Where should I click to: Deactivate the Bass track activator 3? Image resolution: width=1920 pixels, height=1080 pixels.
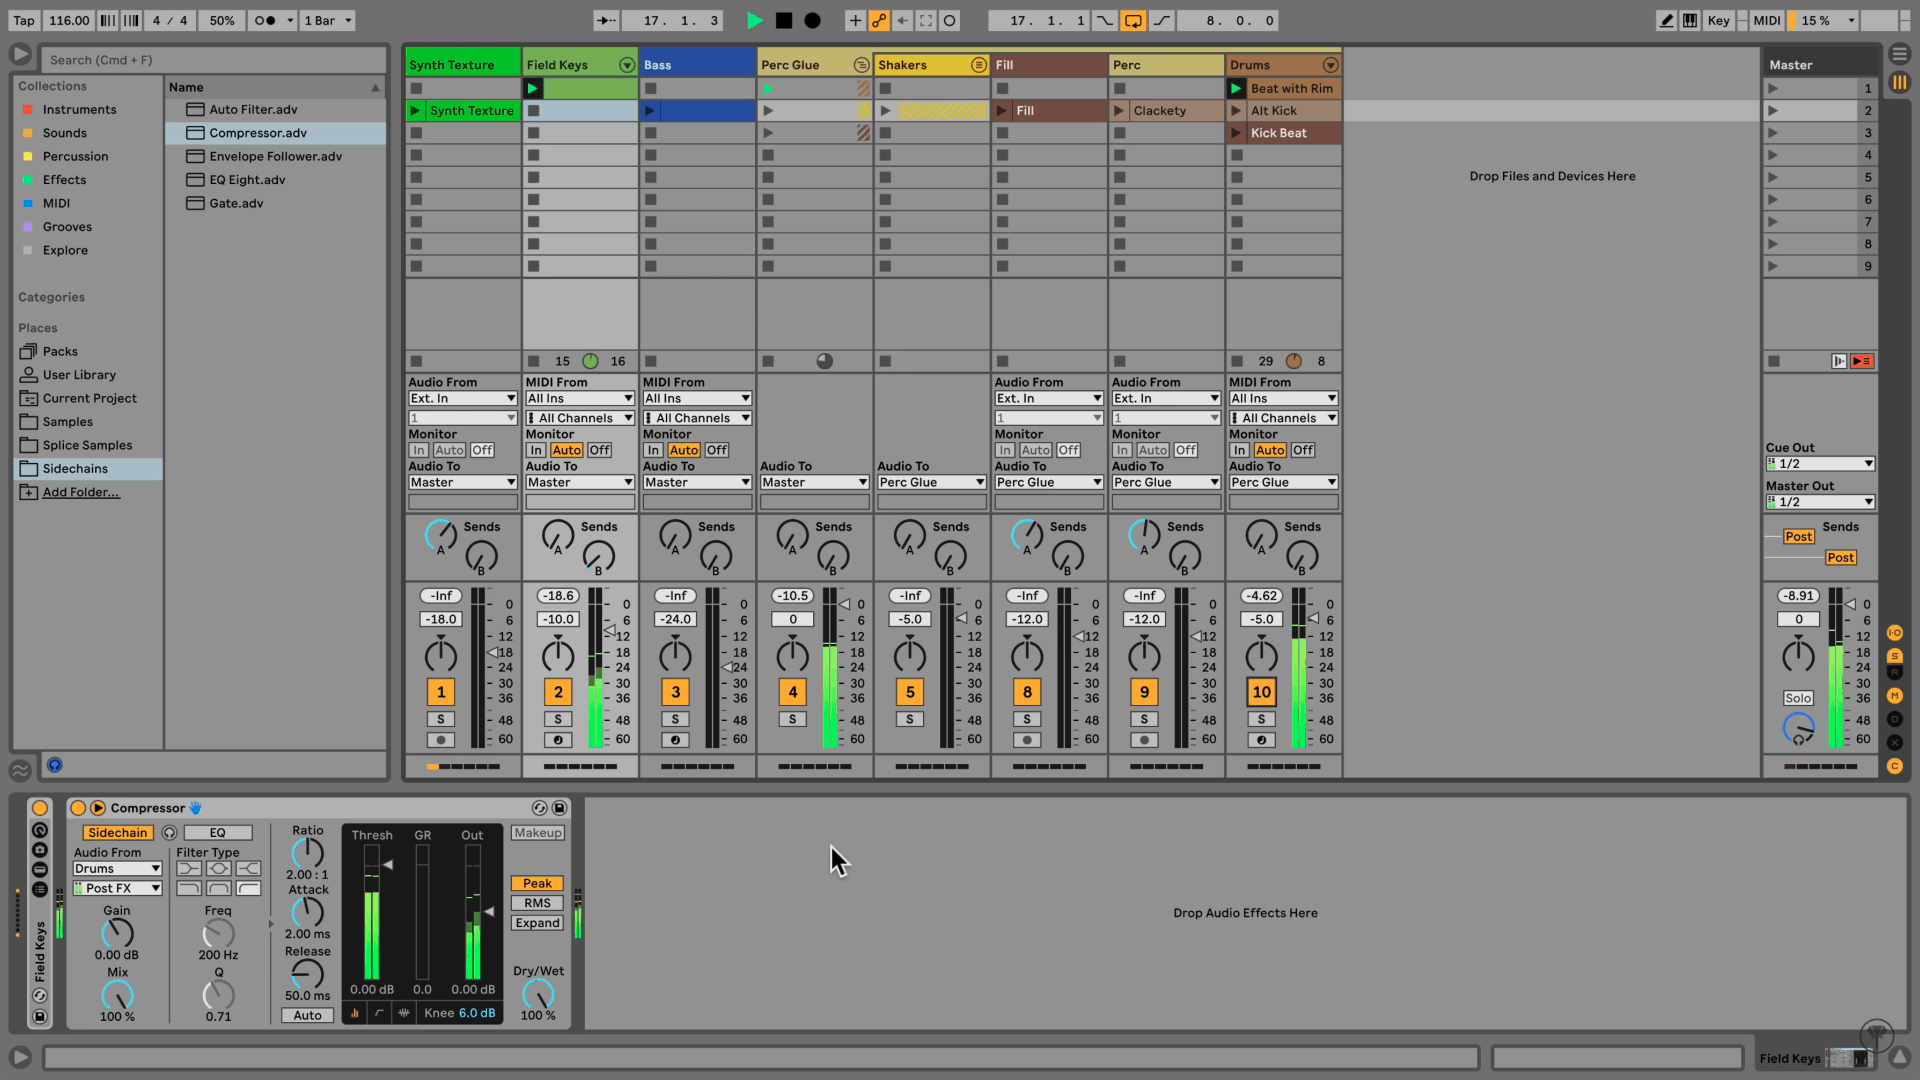click(x=675, y=692)
